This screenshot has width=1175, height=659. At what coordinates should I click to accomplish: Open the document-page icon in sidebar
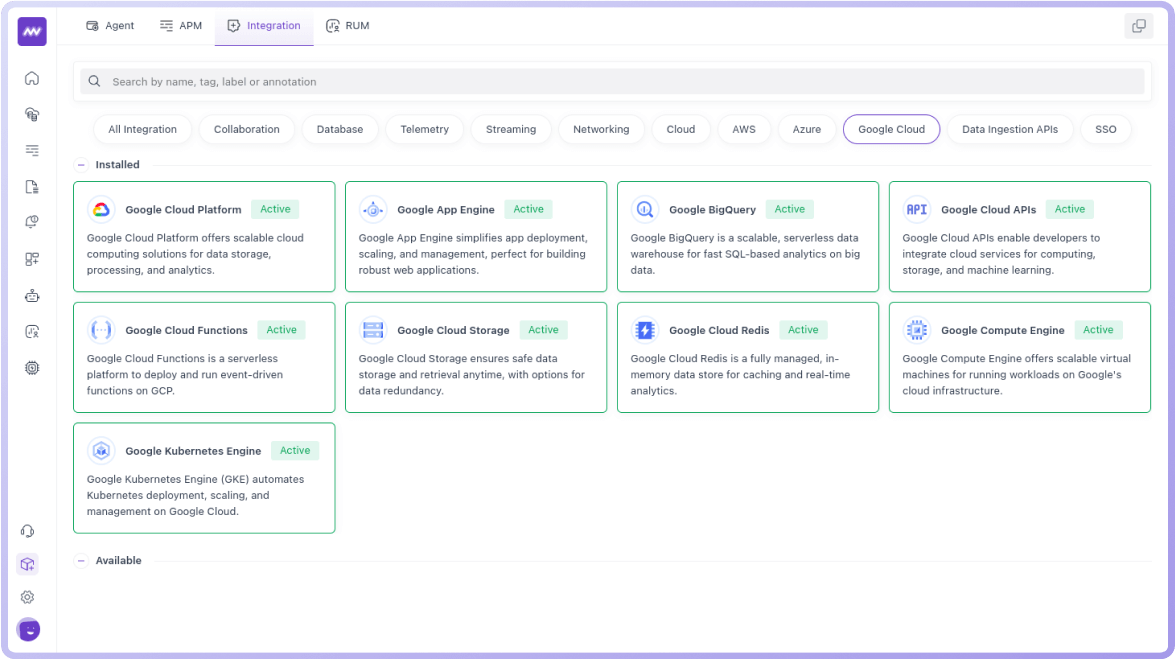pos(31,187)
